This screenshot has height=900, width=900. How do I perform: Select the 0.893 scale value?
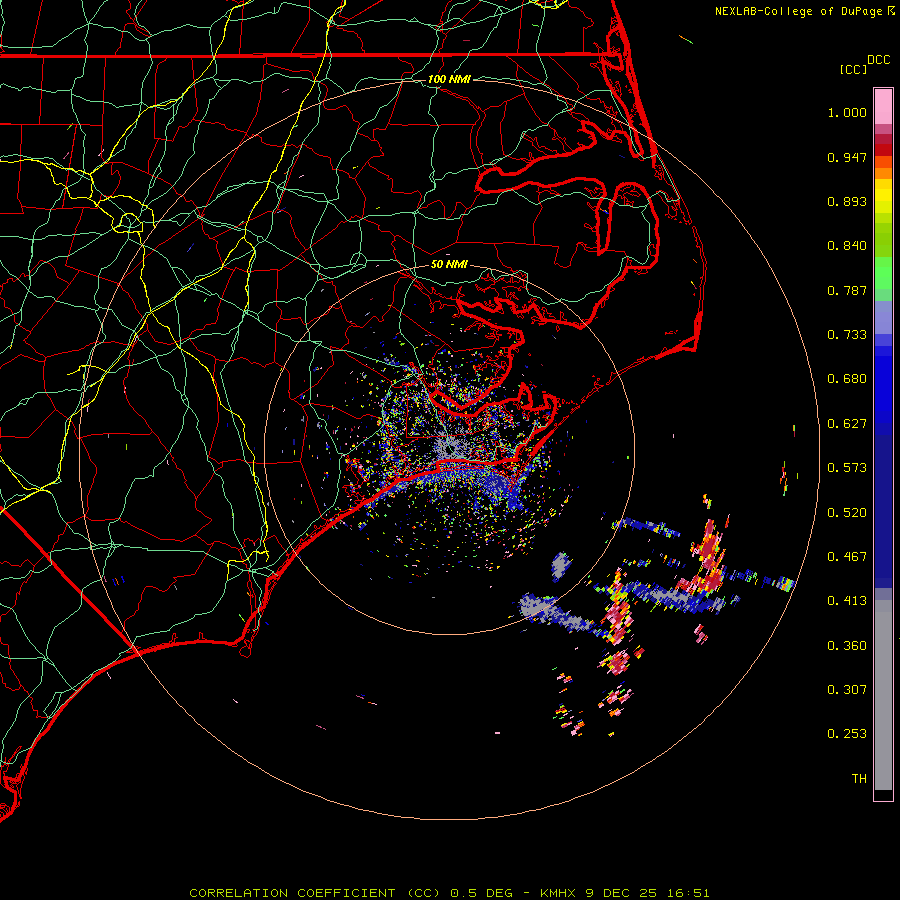pyautogui.click(x=847, y=201)
